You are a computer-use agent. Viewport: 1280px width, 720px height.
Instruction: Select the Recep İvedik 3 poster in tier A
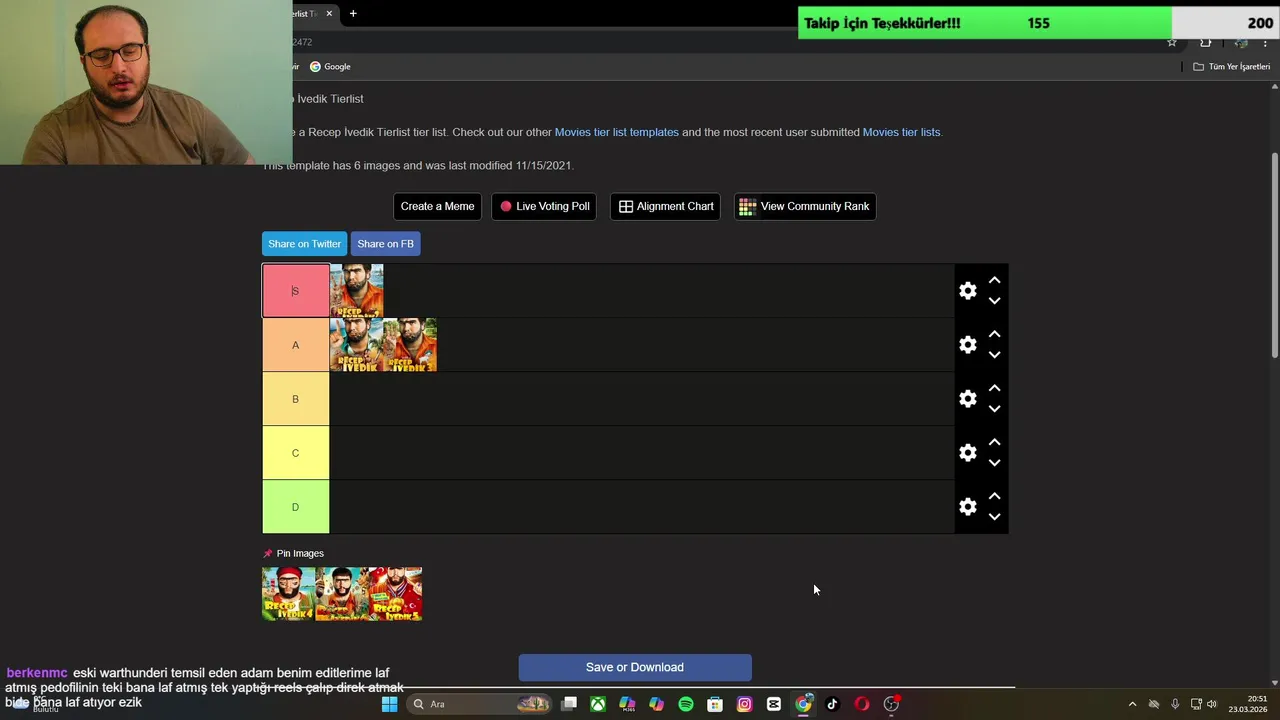pyautogui.click(x=410, y=345)
